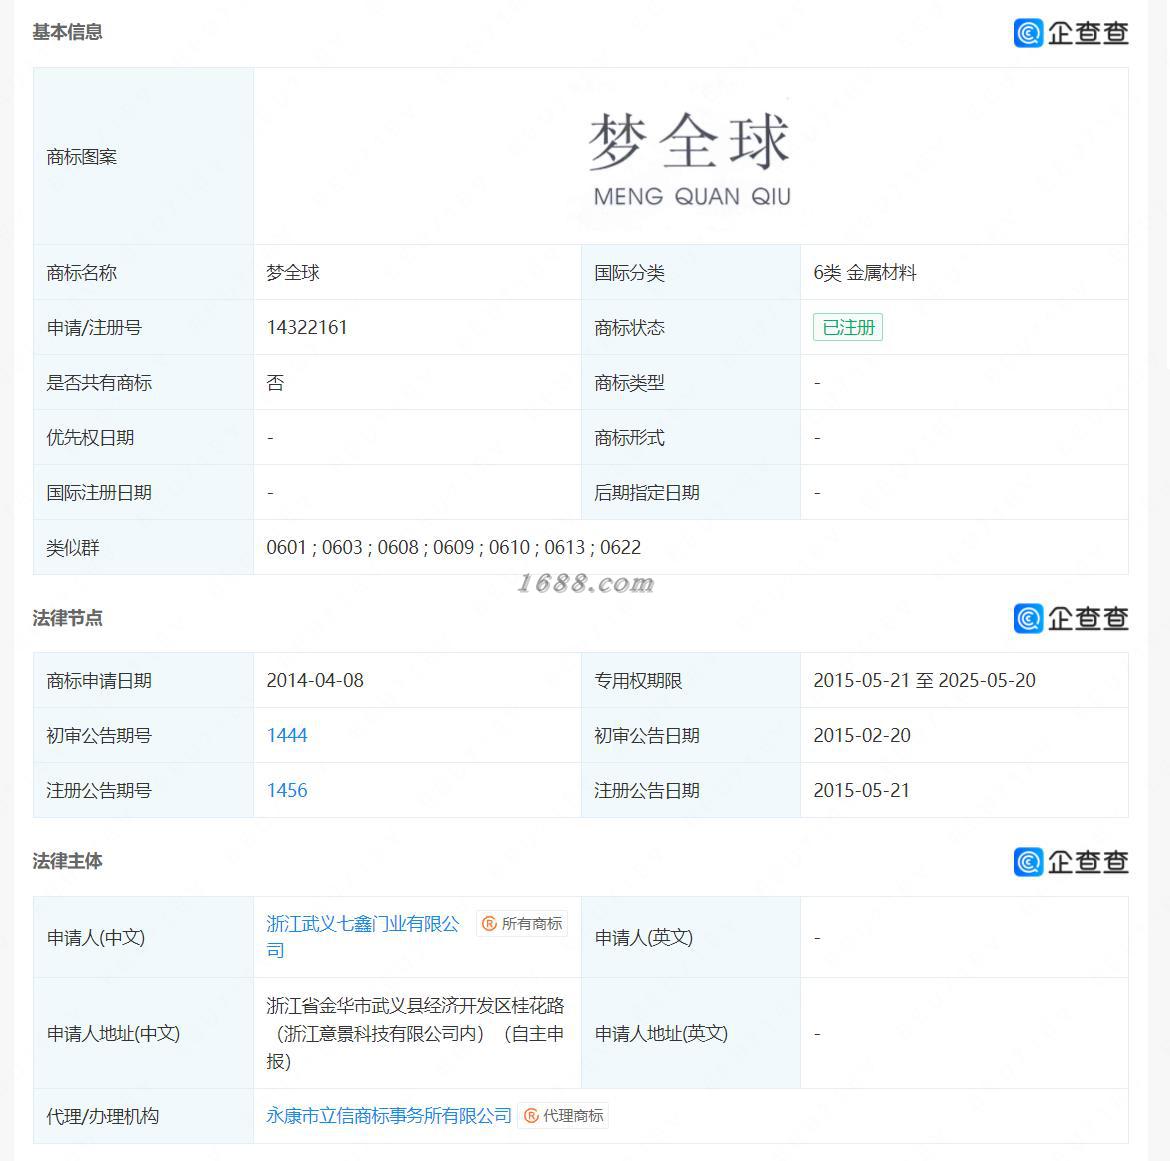Click the 企查查 logo in 法律主体 section
Viewport: 1170px width, 1161px height.
tap(1071, 862)
